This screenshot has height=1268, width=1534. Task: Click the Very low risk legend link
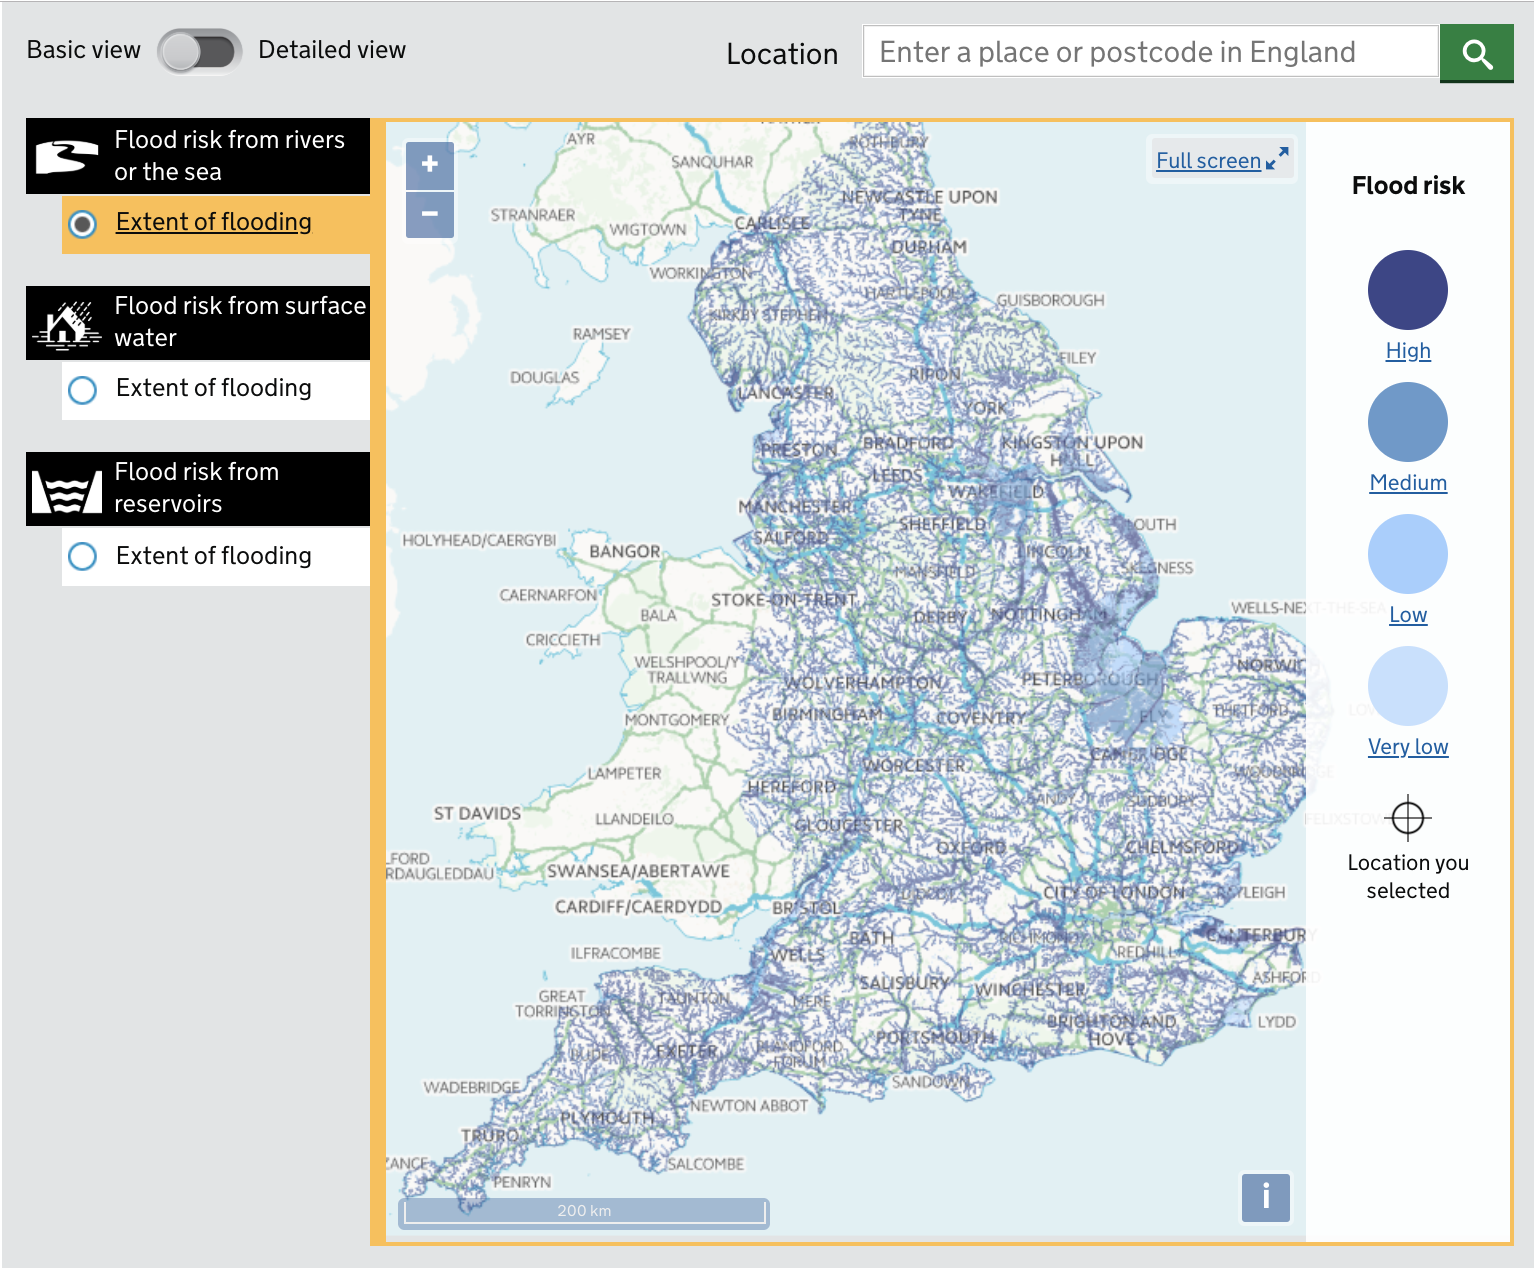1408,746
